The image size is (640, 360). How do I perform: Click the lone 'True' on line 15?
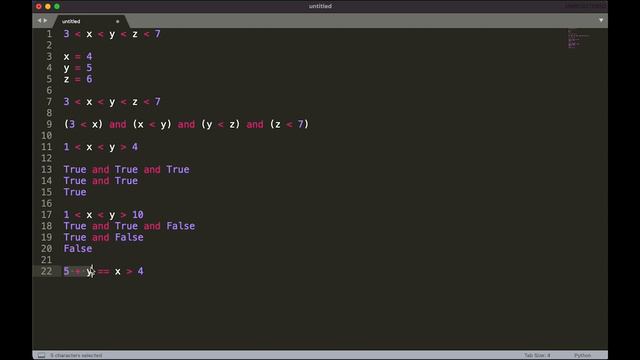pyautogui.click(x=75, y=192)
